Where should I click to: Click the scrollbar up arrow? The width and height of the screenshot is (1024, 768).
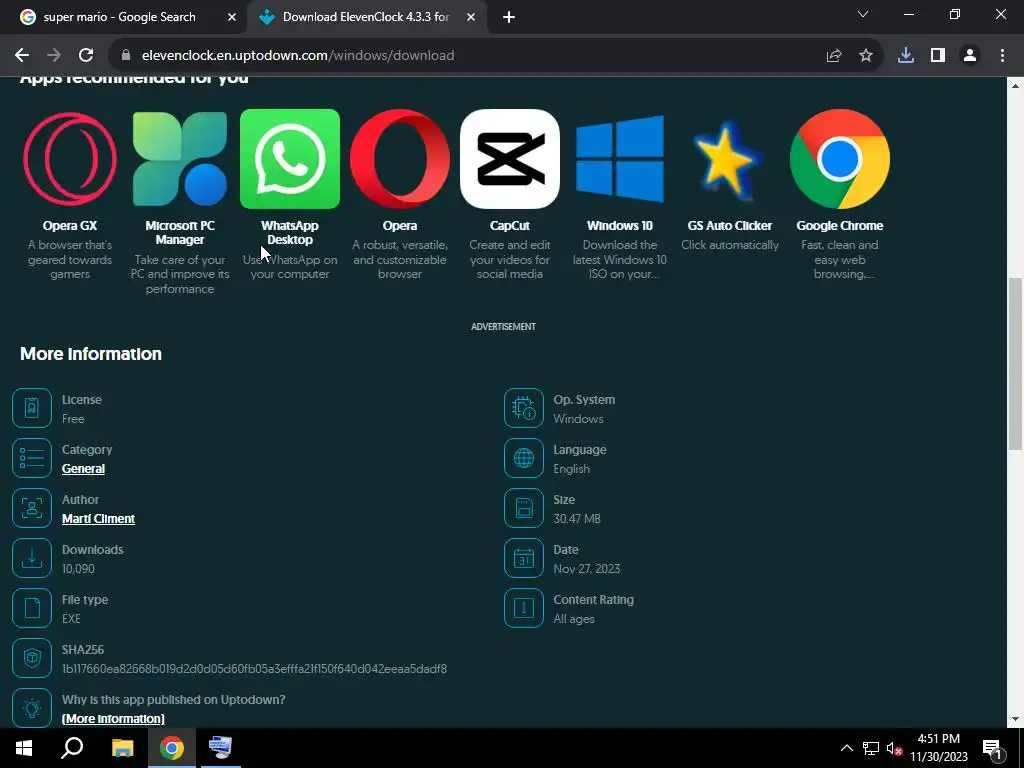(x=1015, y=86)
